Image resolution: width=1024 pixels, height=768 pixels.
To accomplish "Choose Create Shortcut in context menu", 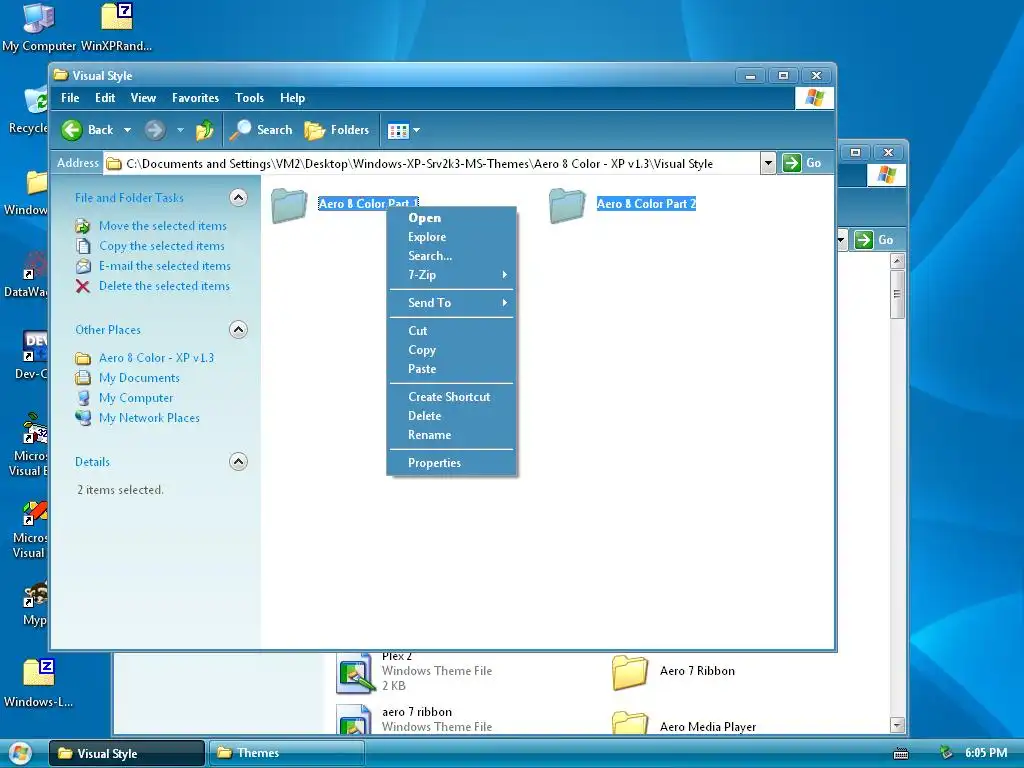I will tap(451, 397).
